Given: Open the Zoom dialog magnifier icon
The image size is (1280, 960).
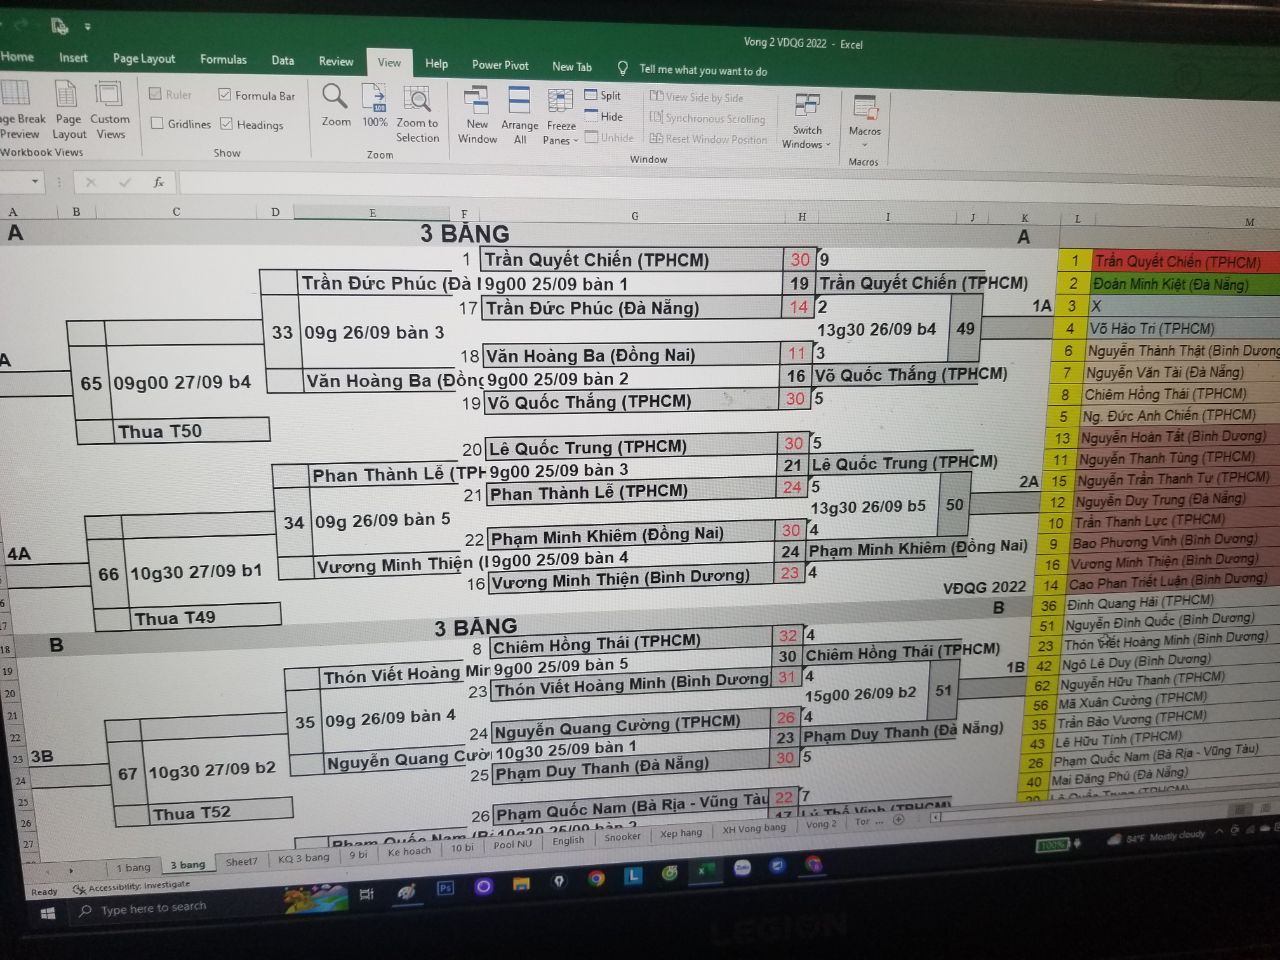Looking at the screenshot, I should pyautogui.click(x=334, y=98).
